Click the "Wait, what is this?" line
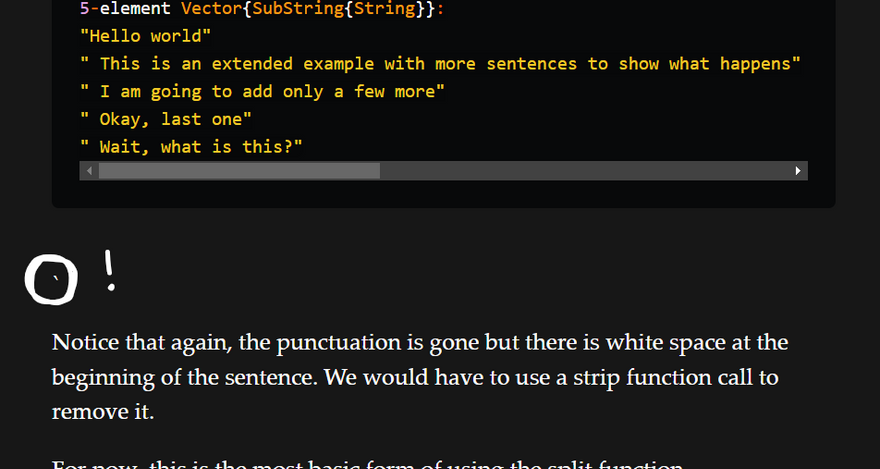The image size is (880, 469). 191,148
